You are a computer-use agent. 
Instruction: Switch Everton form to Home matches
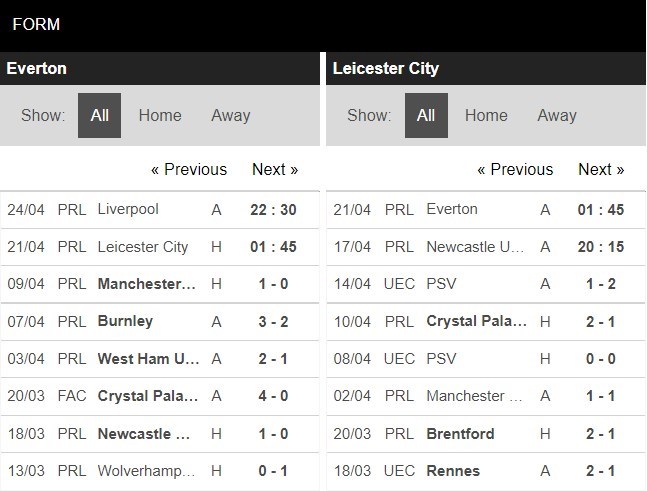click(x=160, y=115)
